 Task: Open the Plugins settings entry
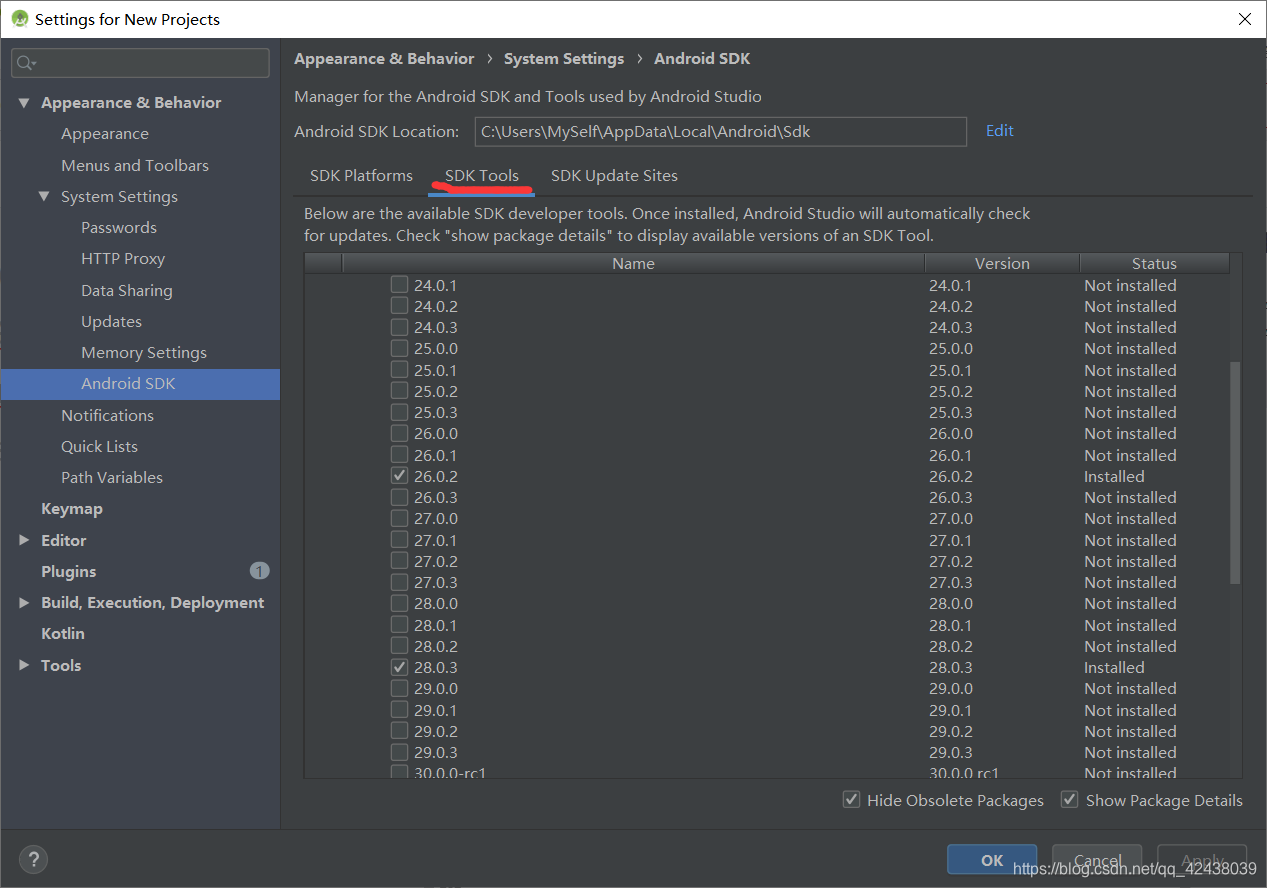68,571
